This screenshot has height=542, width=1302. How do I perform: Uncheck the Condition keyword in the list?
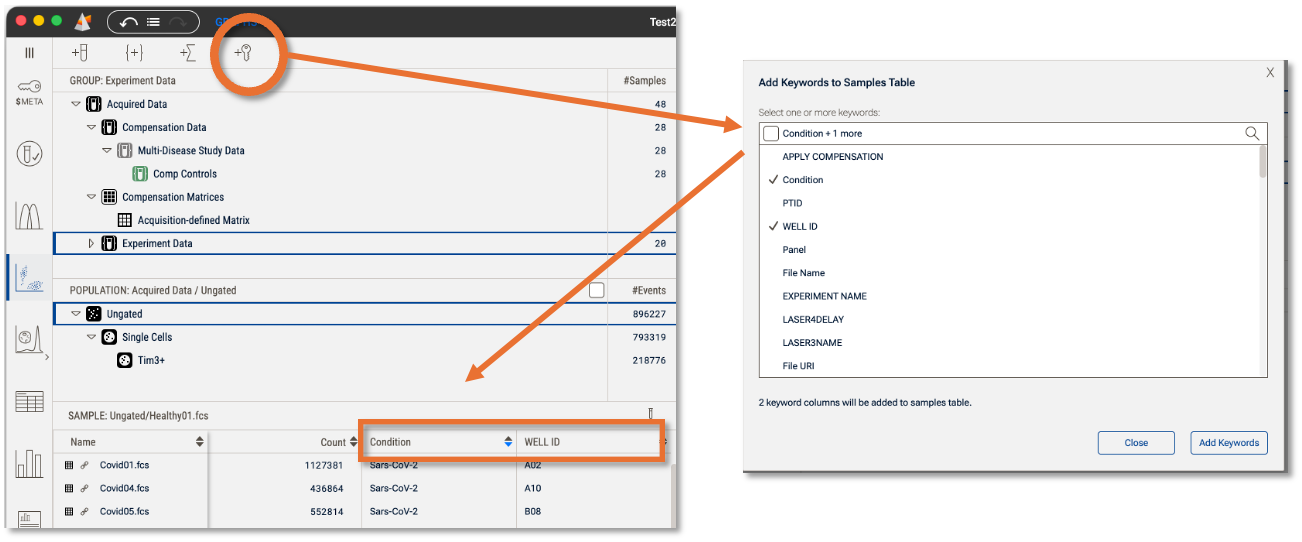[x=803, y=180]
